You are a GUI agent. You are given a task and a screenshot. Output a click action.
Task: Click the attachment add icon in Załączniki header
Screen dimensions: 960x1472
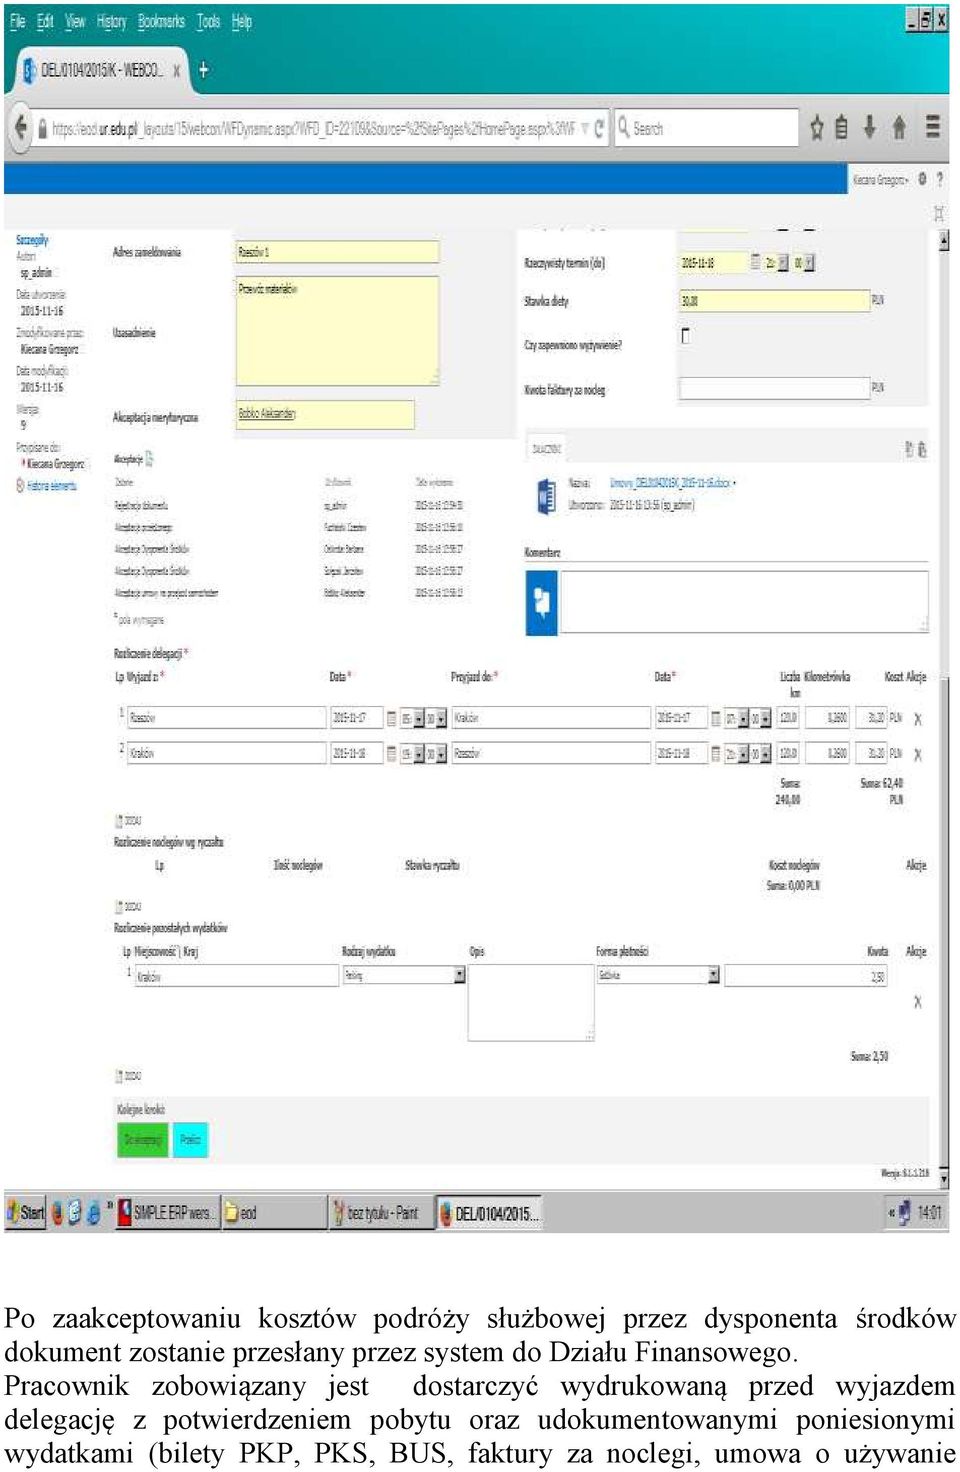click(x=909, y=449)
